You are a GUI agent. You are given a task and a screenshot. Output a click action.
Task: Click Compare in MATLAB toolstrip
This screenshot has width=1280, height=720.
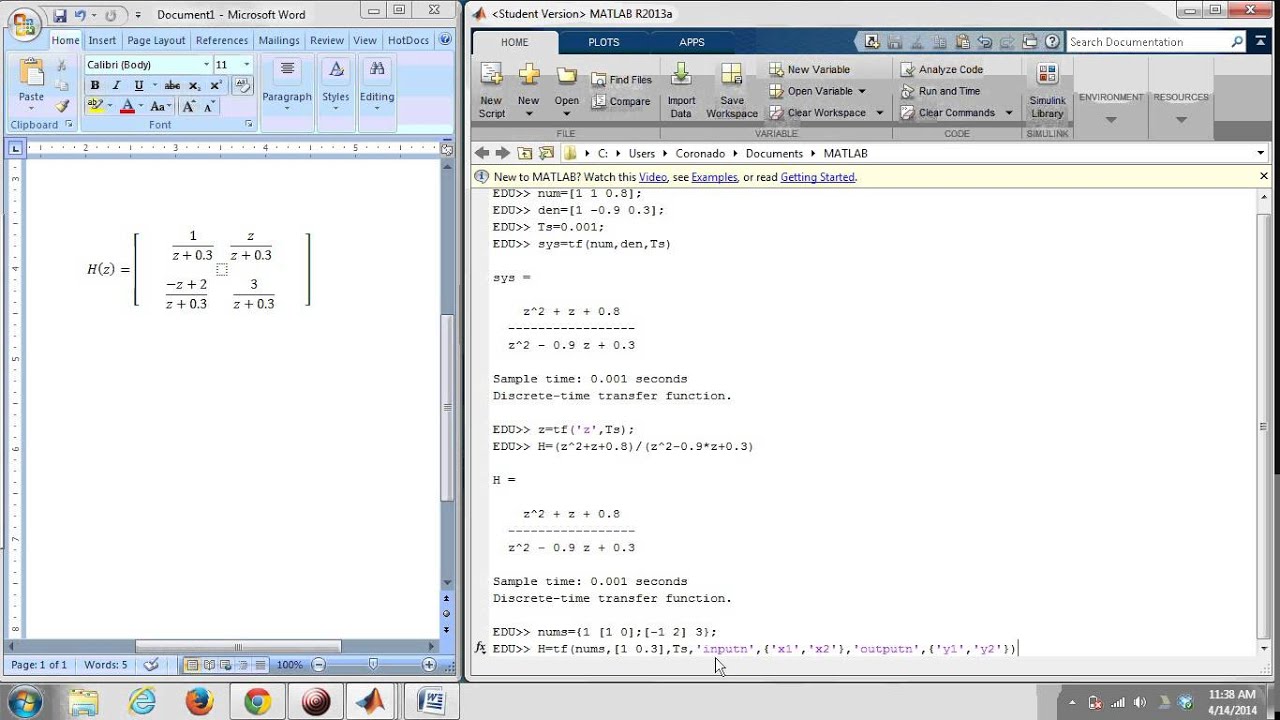pyautogui.click(x=621, y=101)
